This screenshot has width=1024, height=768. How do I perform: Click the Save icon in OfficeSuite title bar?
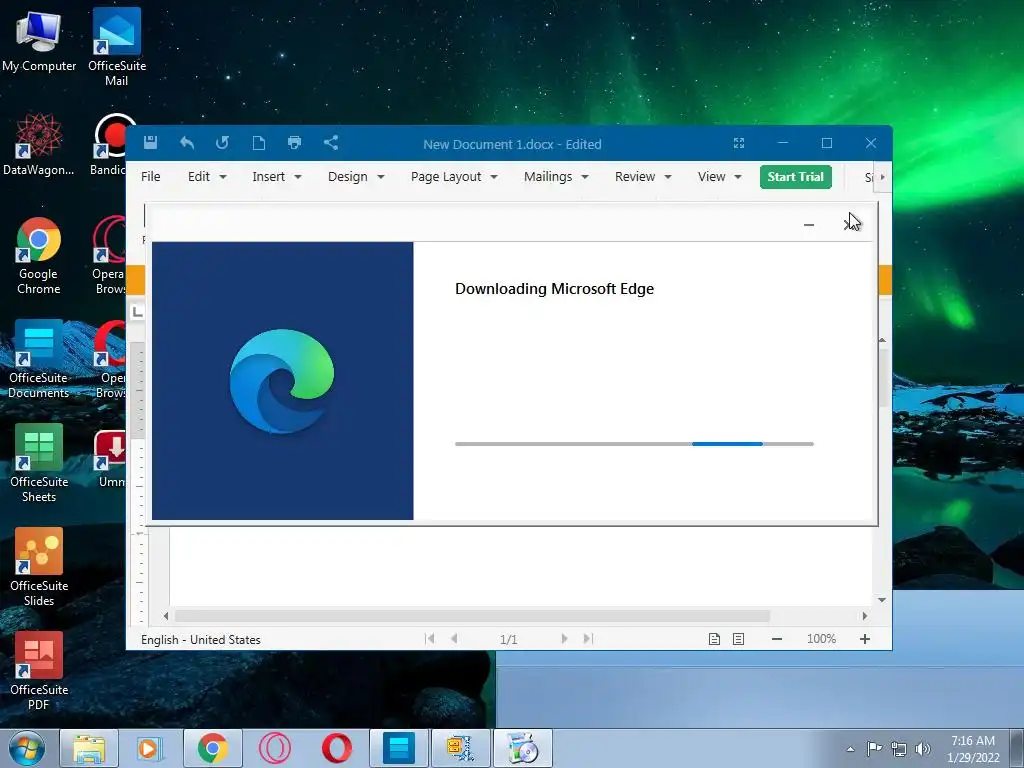click(150, 142)
